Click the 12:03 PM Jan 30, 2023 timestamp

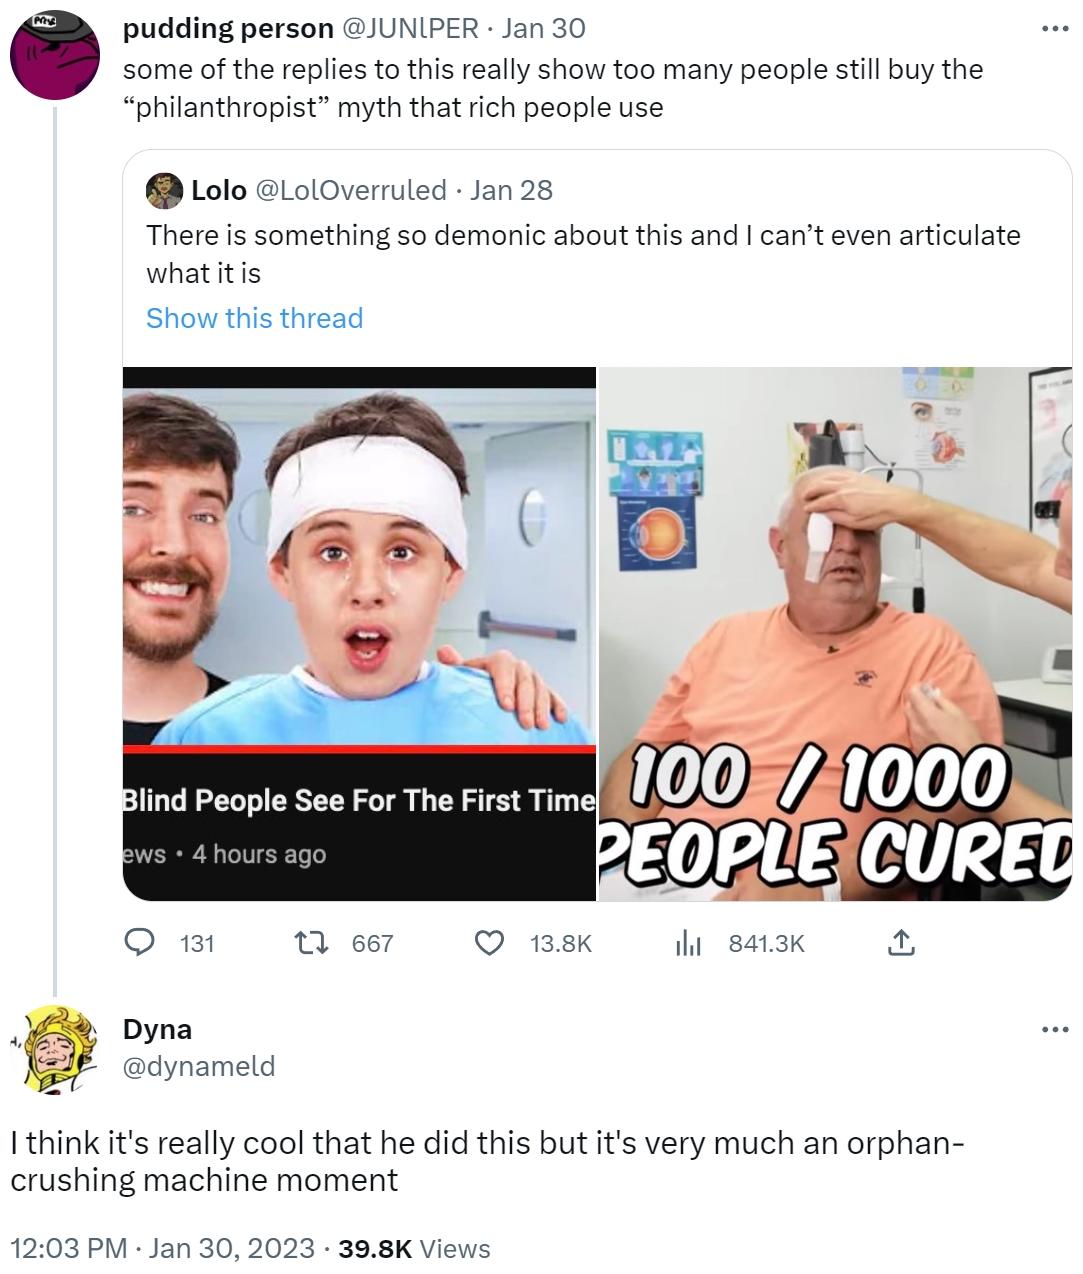(162, 1248)
